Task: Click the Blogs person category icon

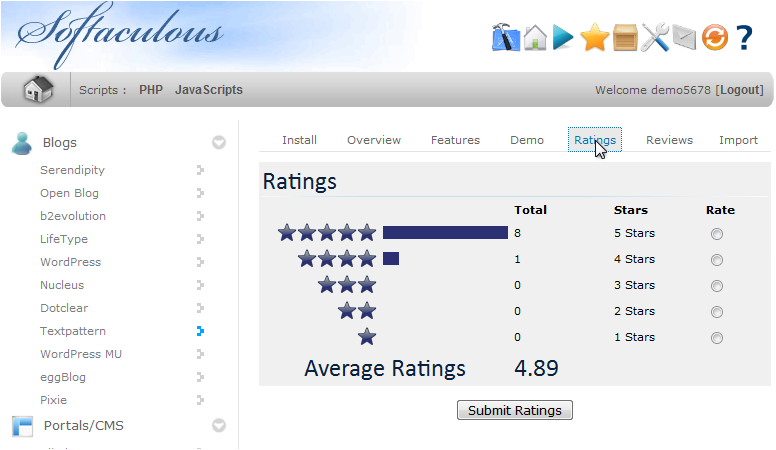Action: click(22, 144)
